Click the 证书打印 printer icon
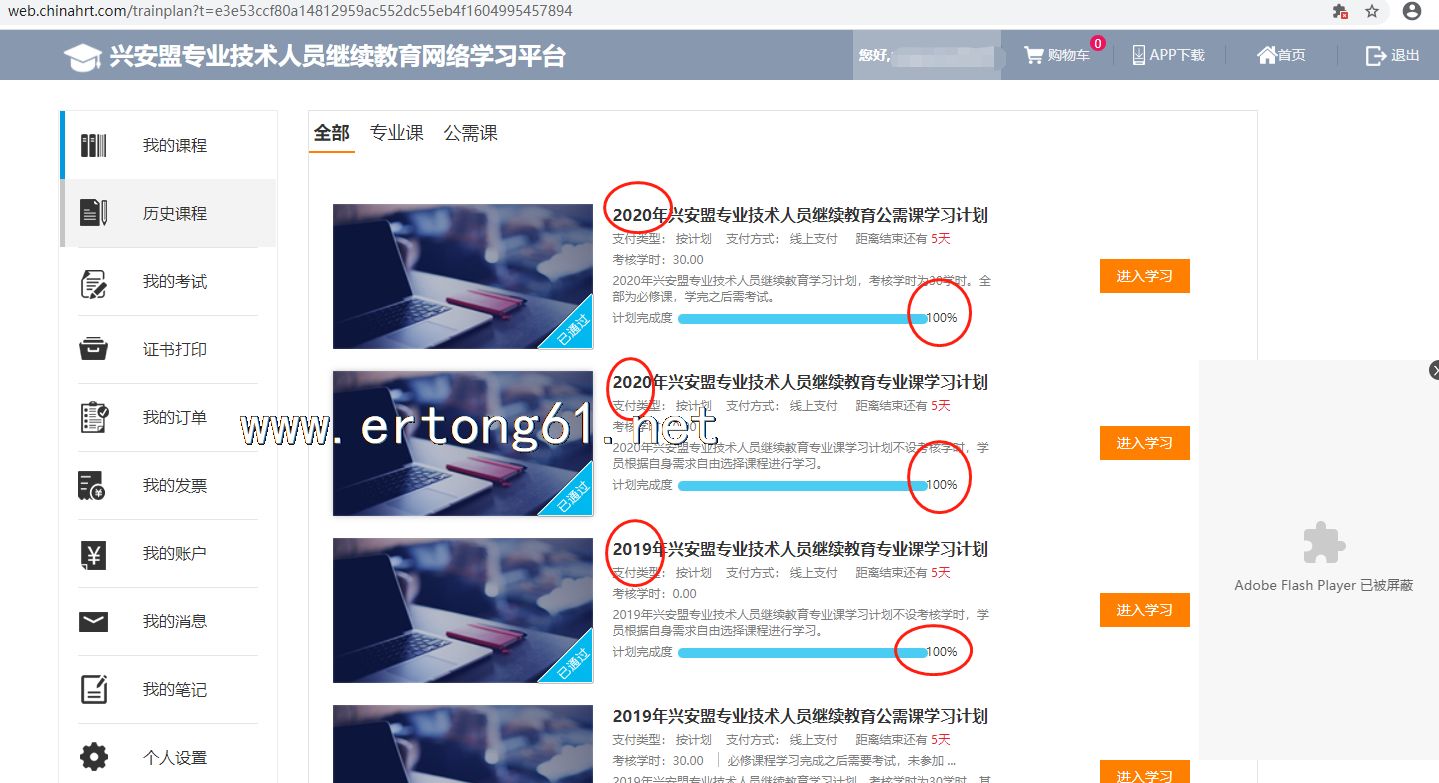Viewport: 1439px width, 783px height. (x=94, y=349)
